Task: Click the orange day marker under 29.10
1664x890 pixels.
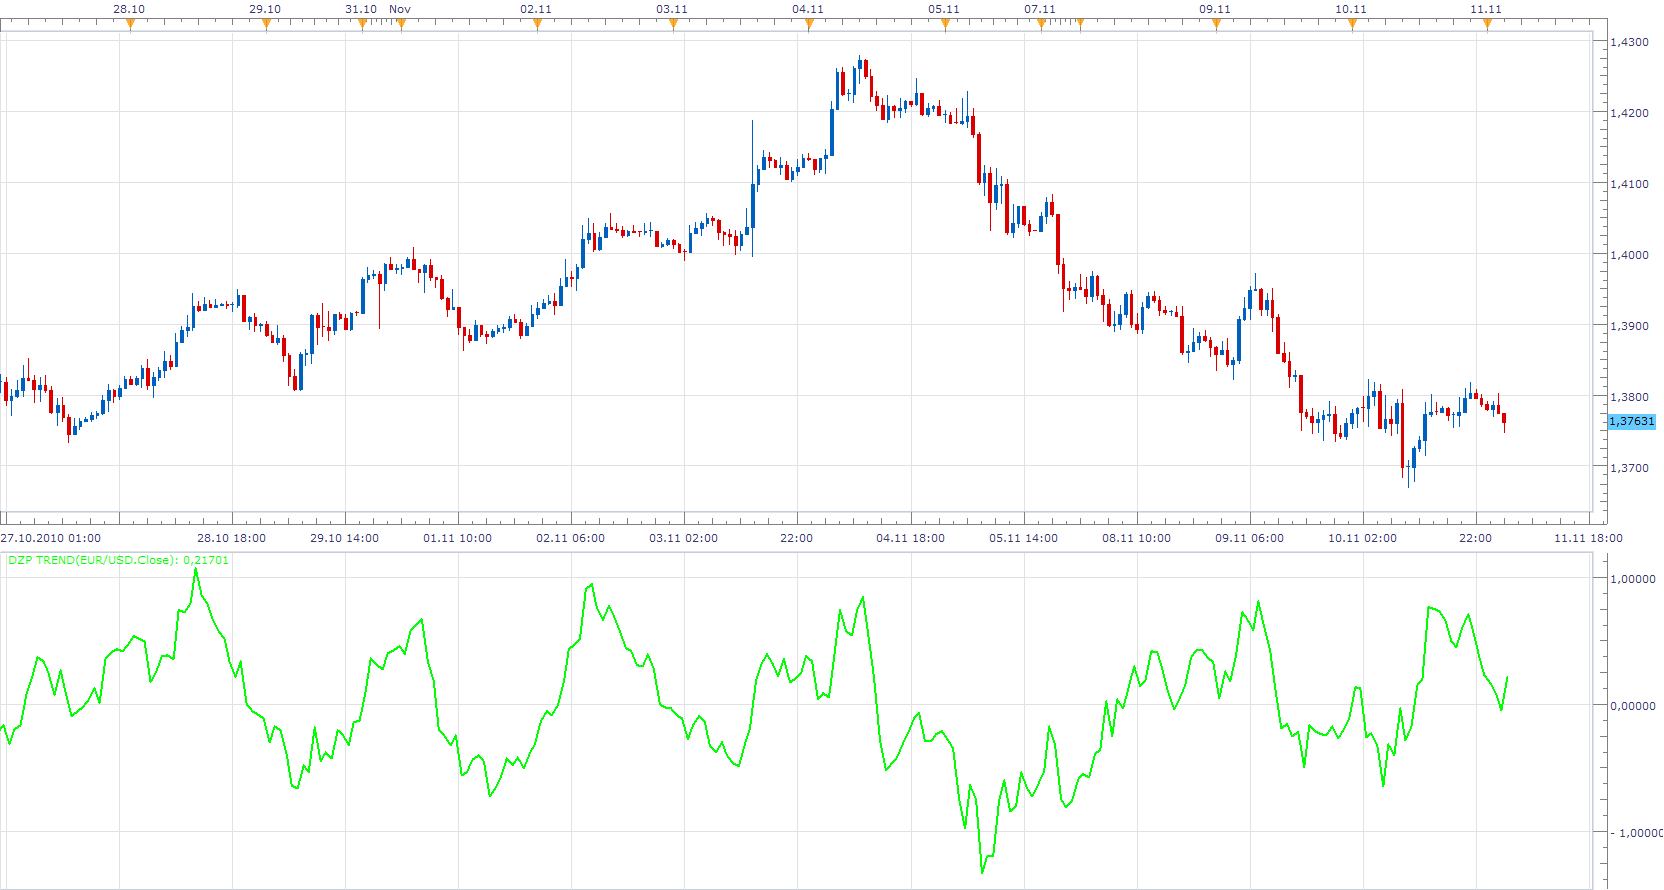Action: (266, 25)
